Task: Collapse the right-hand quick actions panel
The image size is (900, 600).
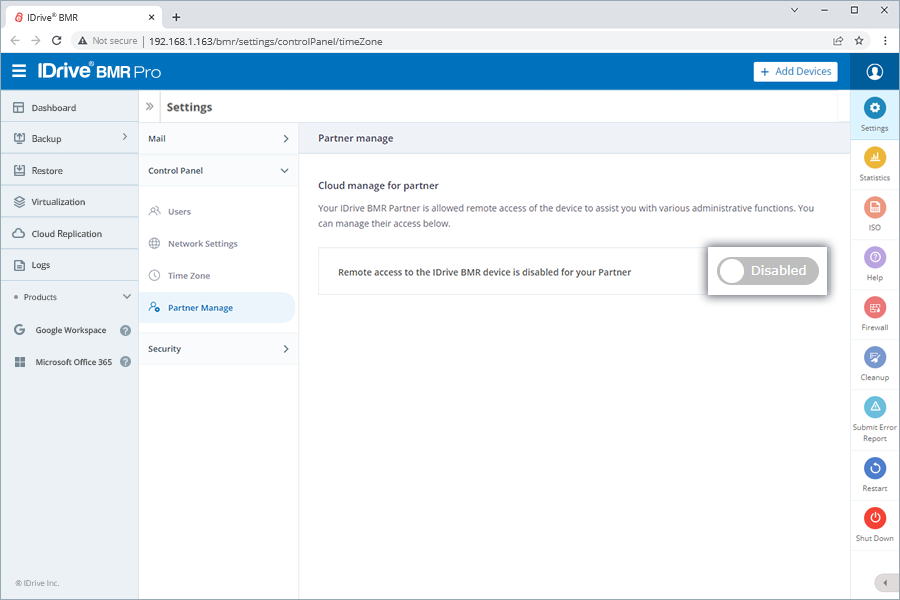Action: 886,582
